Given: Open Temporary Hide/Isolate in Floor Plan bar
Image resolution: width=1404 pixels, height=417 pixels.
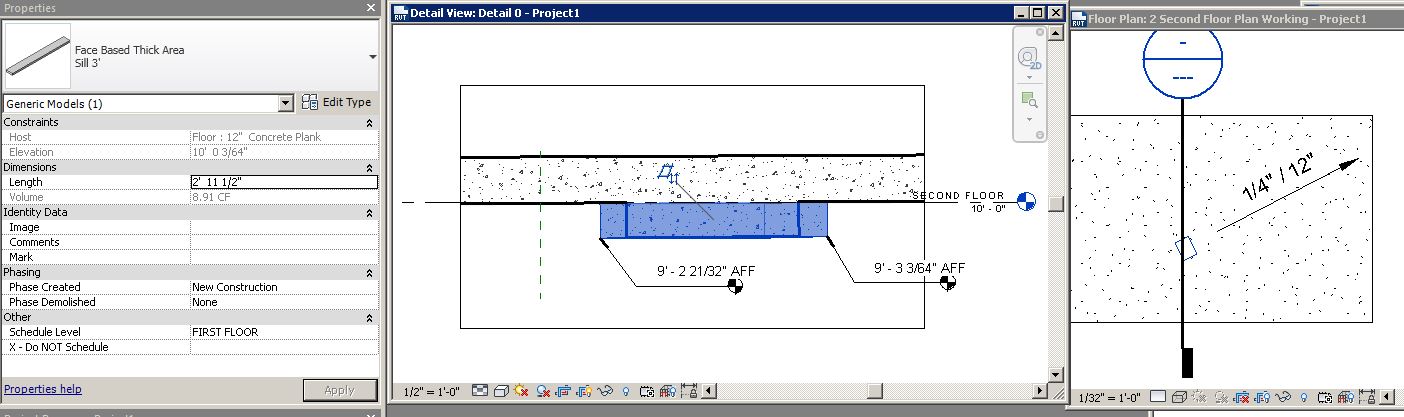Looking at the screenshot, I should coord(1283,397).
